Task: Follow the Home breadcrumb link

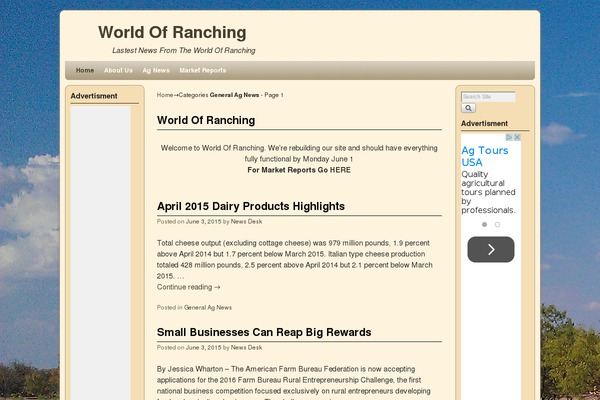Action: coord(165,95)
